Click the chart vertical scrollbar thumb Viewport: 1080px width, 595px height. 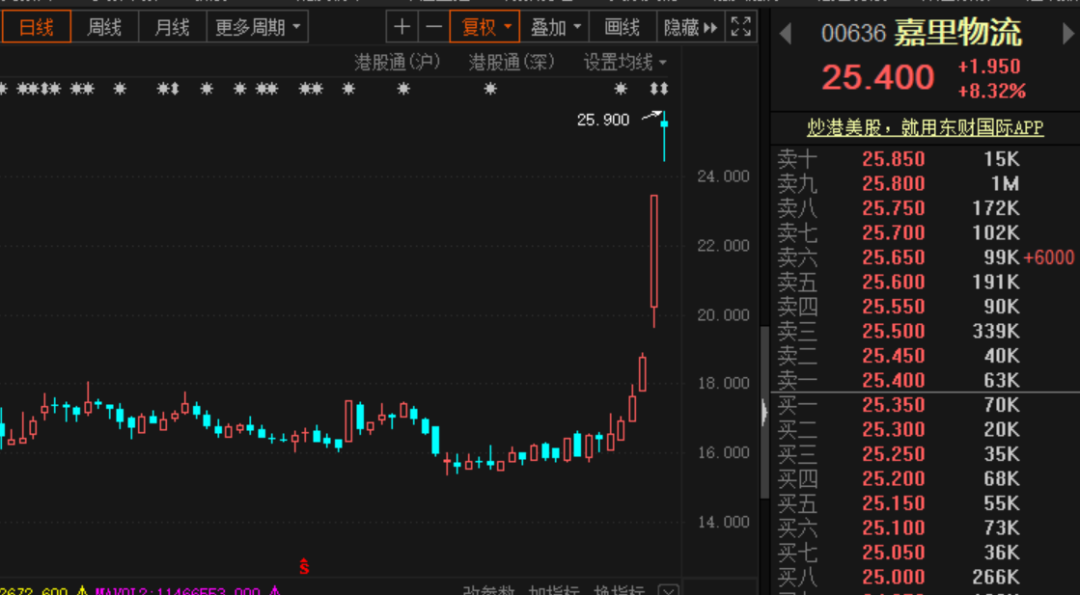[x=764, y=412]
